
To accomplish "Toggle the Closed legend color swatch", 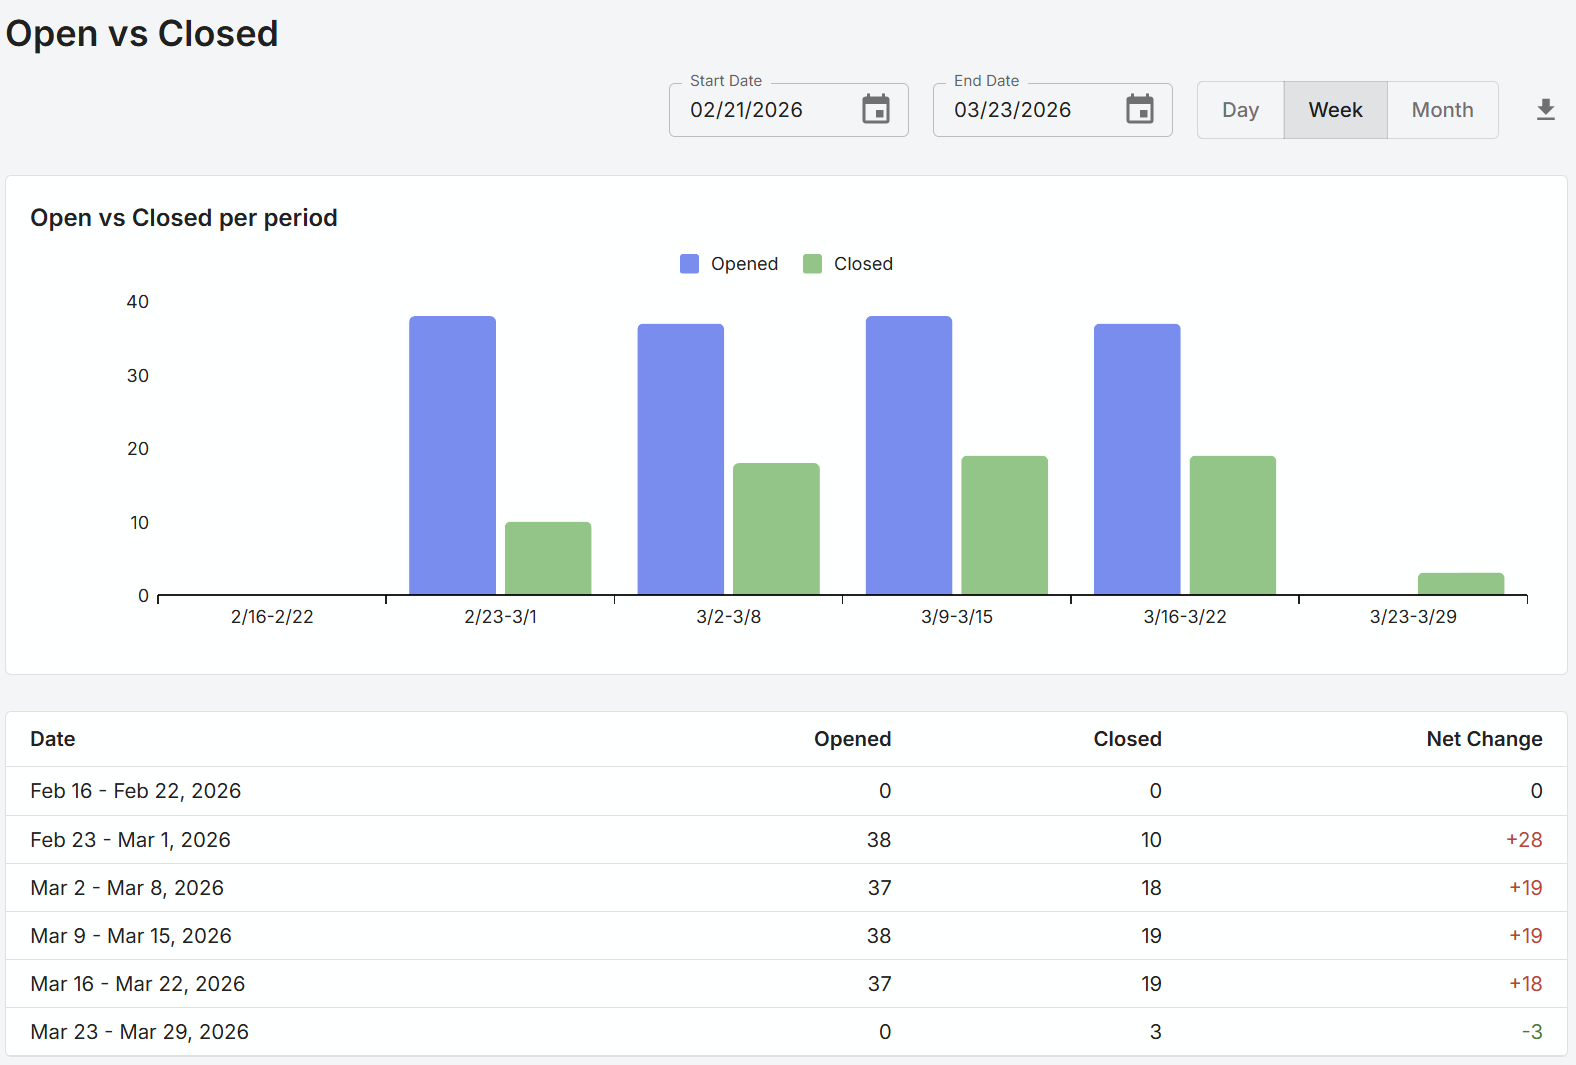I will click(x=812, y=264).
